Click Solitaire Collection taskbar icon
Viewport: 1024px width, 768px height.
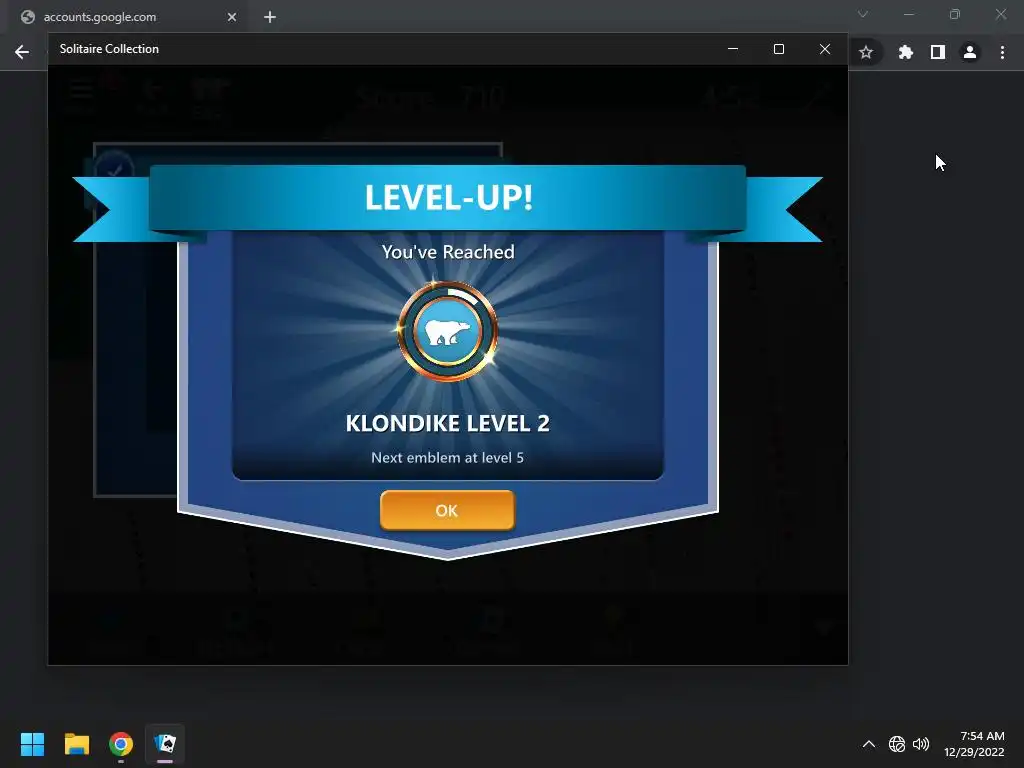[165, 744]
